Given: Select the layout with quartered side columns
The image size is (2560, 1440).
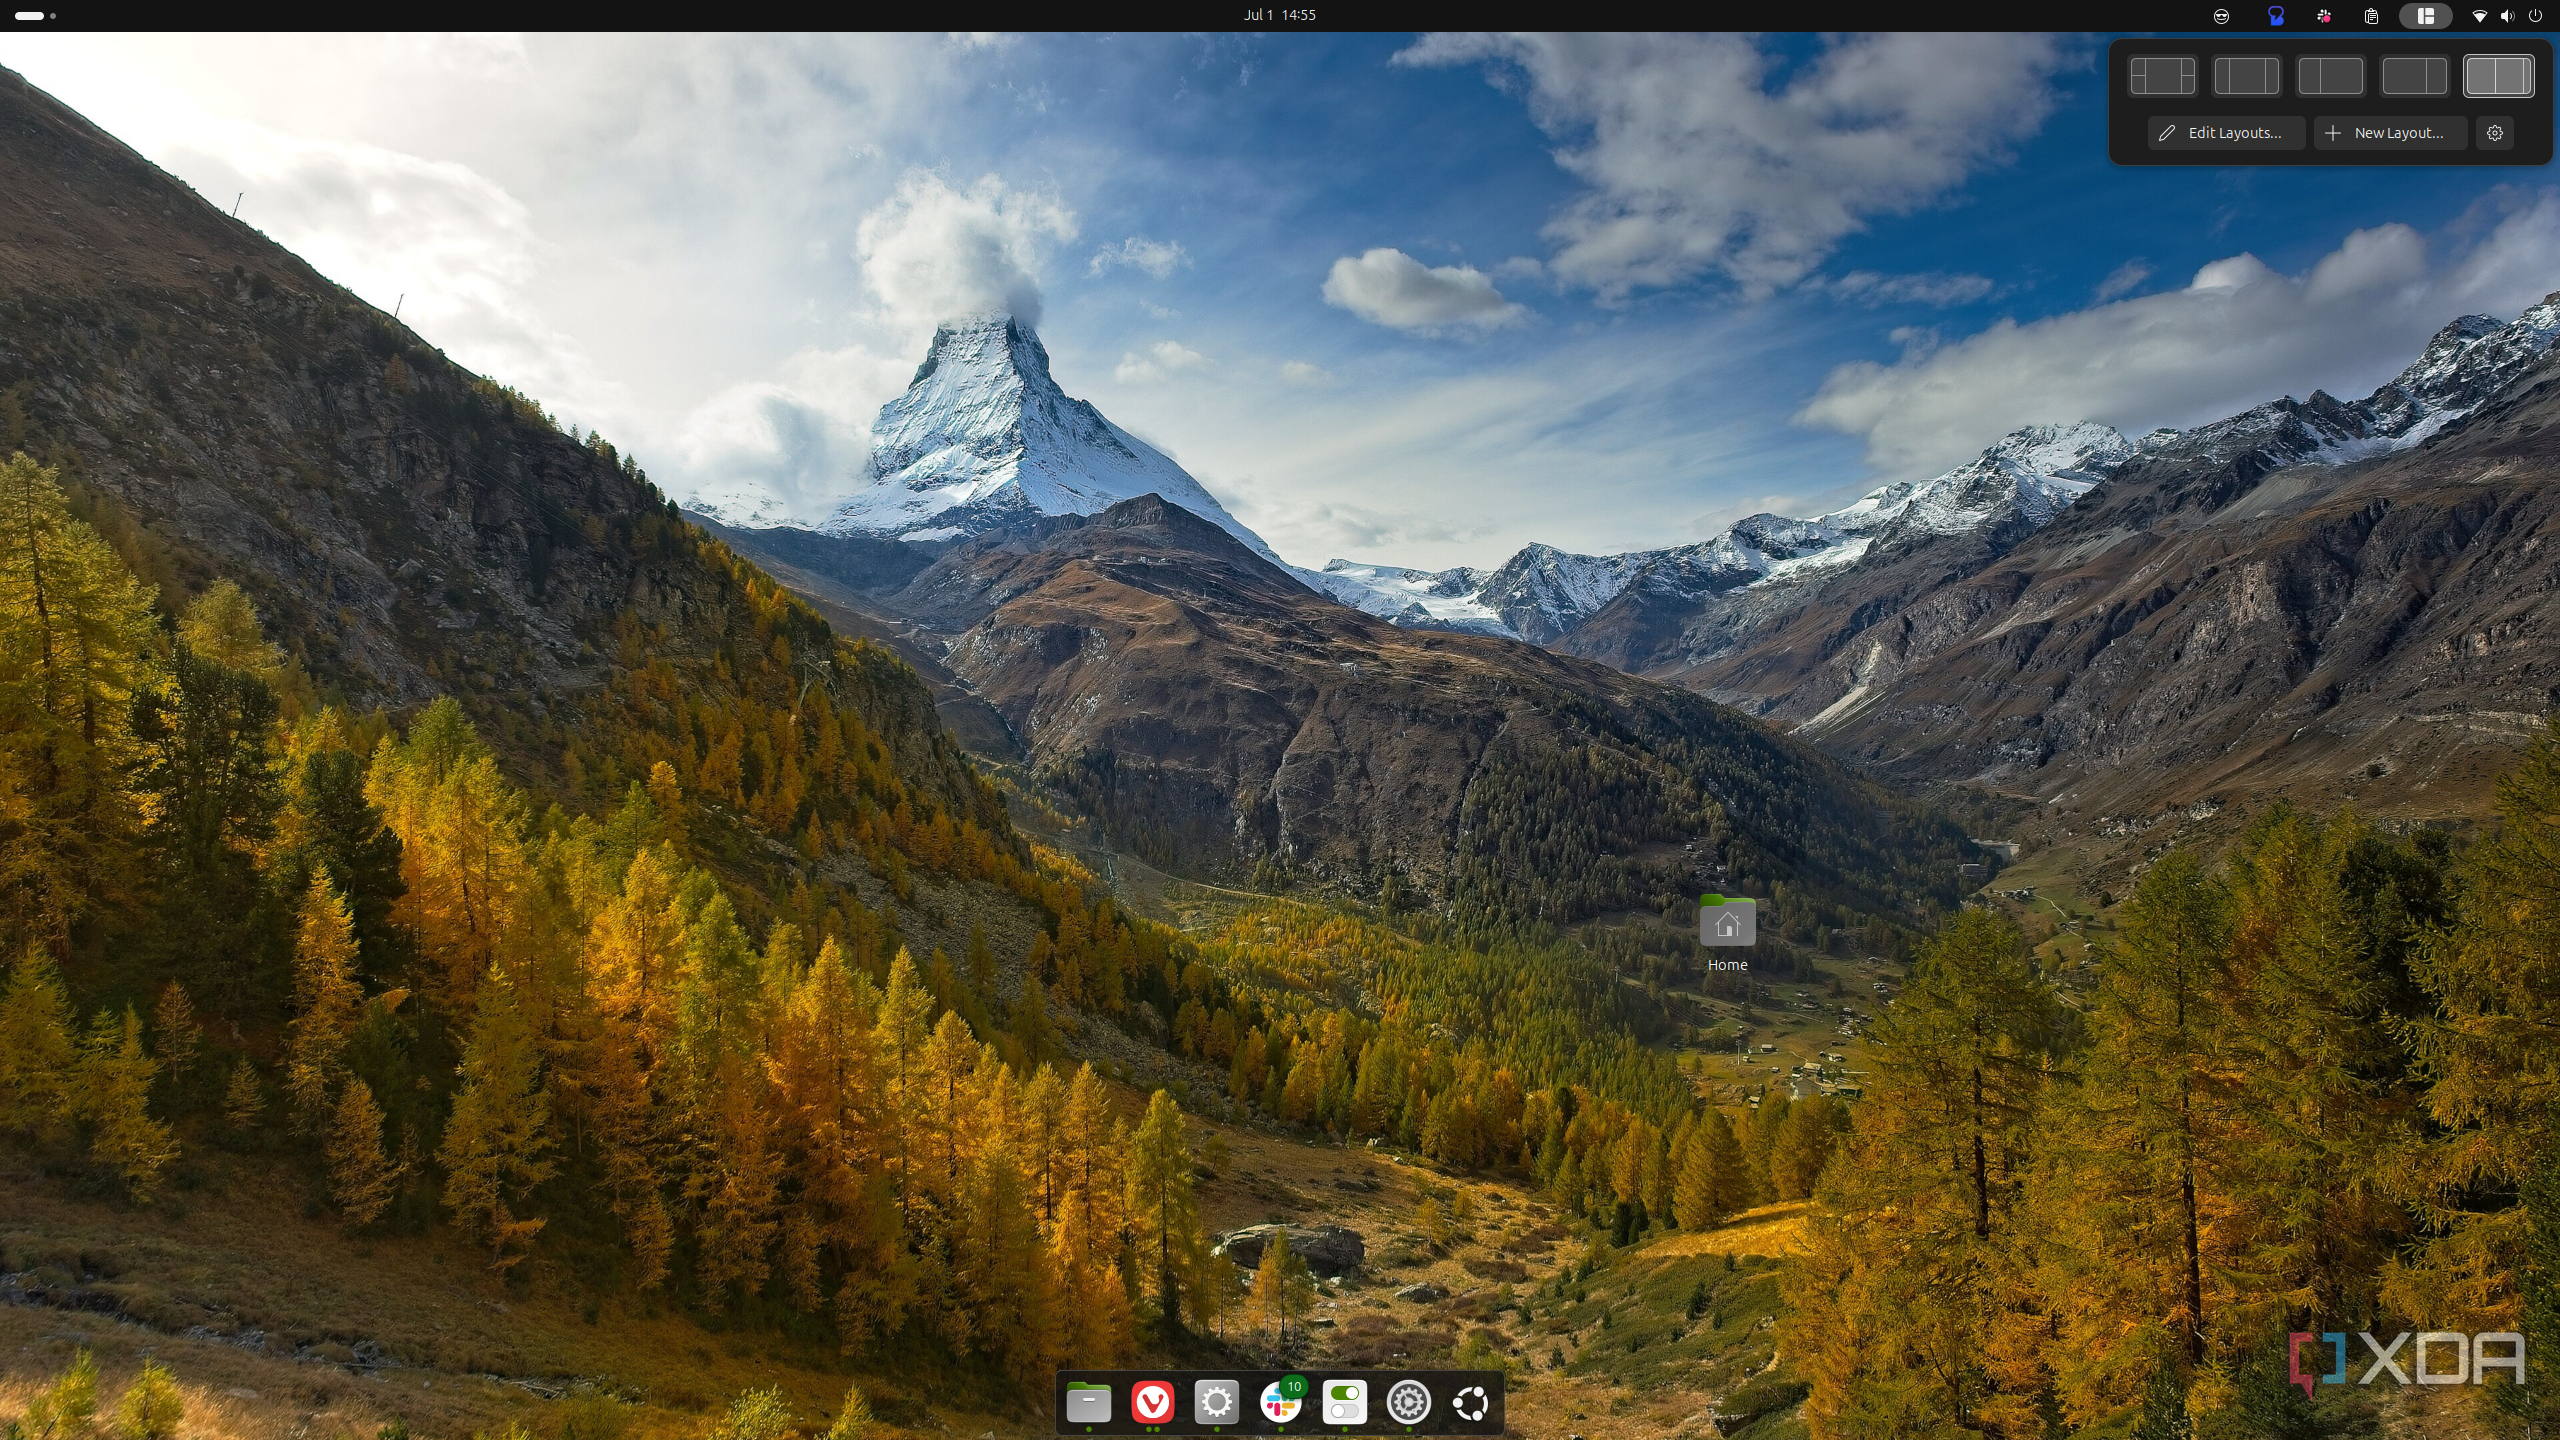Looking at the screenshot, I should [2162, 76].
